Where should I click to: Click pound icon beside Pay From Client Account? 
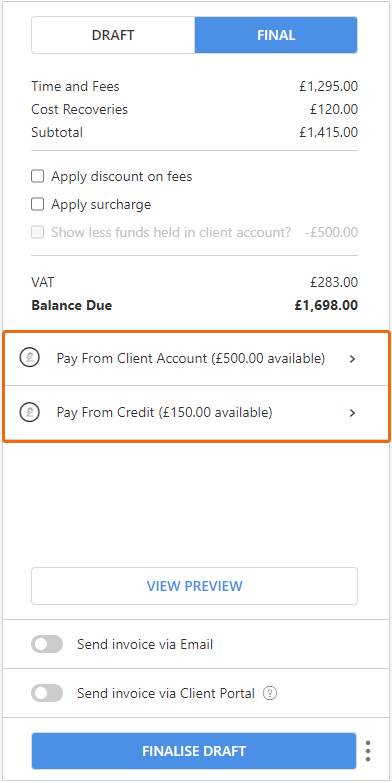point(29,358)
